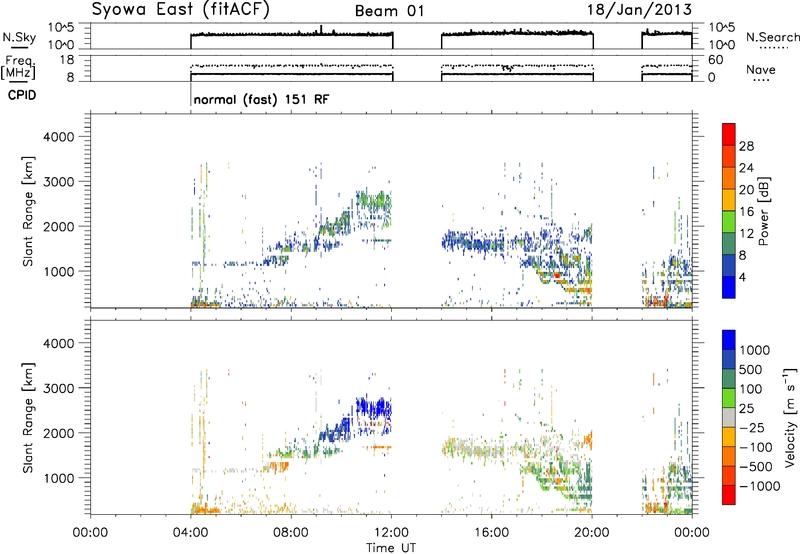Image resolution: width=800 pixels, height=554 pixels.
Task: Click the Power colorbar segment between 24 and 28
Action: pyautogui.click(x=729, y=156)
